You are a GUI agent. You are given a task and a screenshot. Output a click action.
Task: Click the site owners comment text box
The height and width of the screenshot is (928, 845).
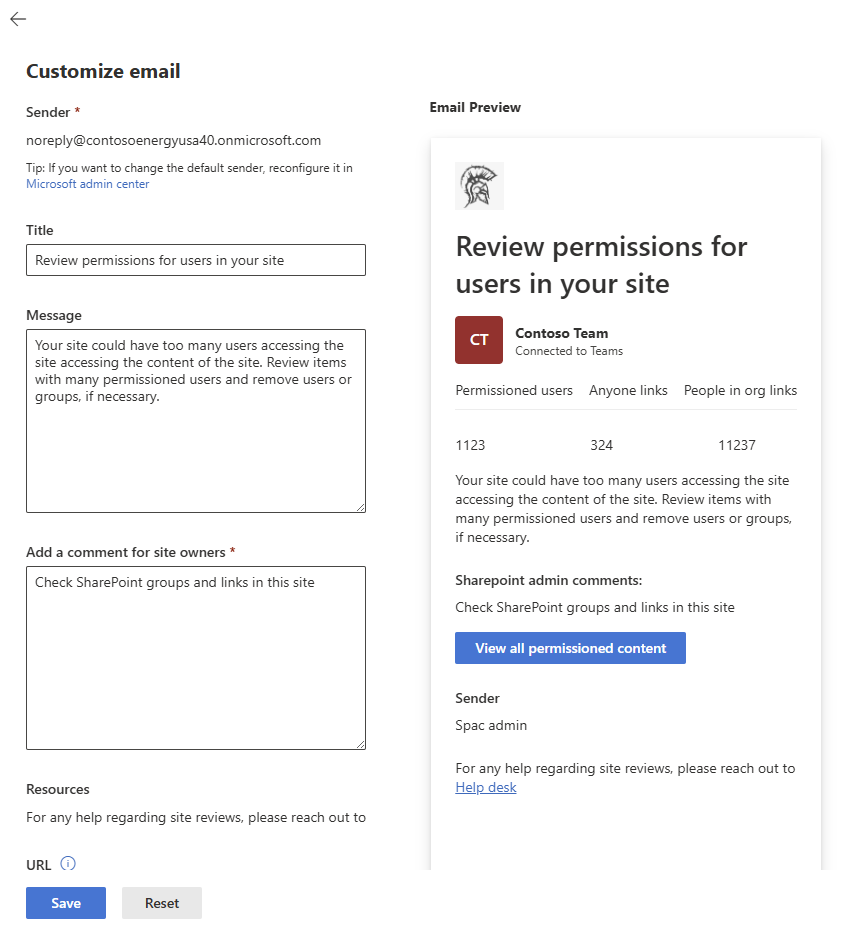point(195,655)
